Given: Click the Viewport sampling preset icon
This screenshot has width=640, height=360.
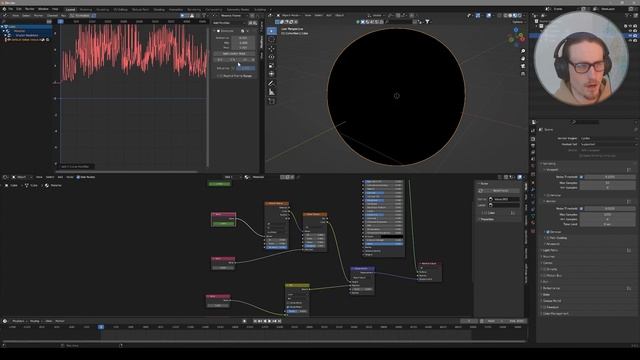Looking at the screenshot, I should point(629,169).
